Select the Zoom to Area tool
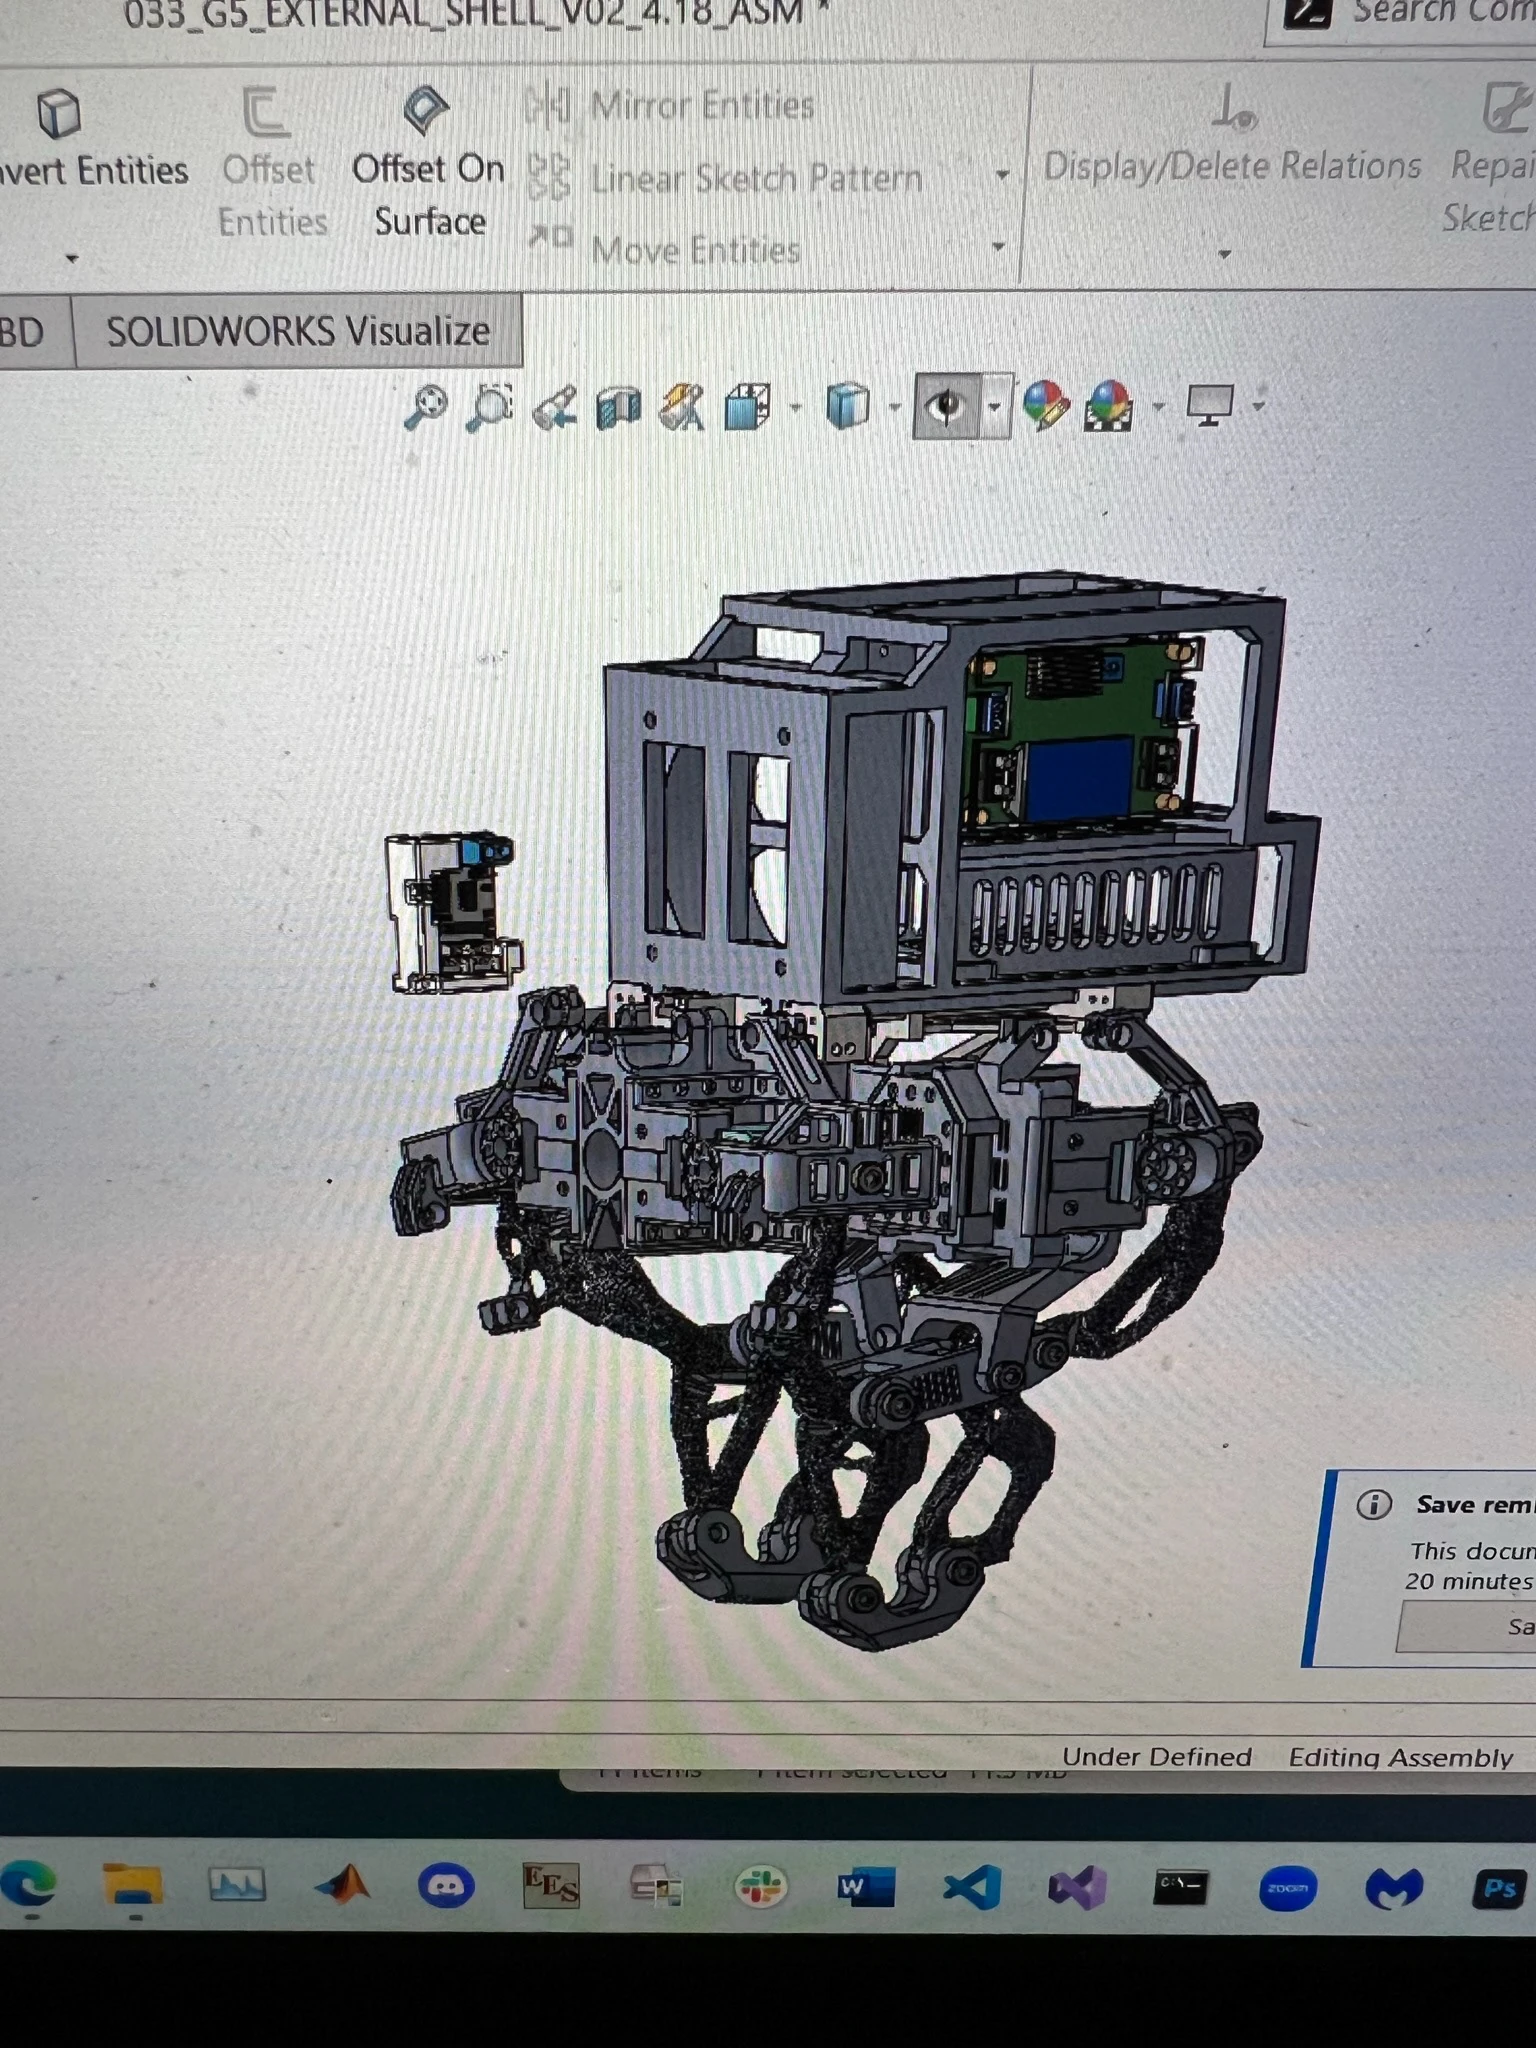Image resolution: width=1536 pixels, height=2048 pixels. pyautogui.click(x=489, y=407)
